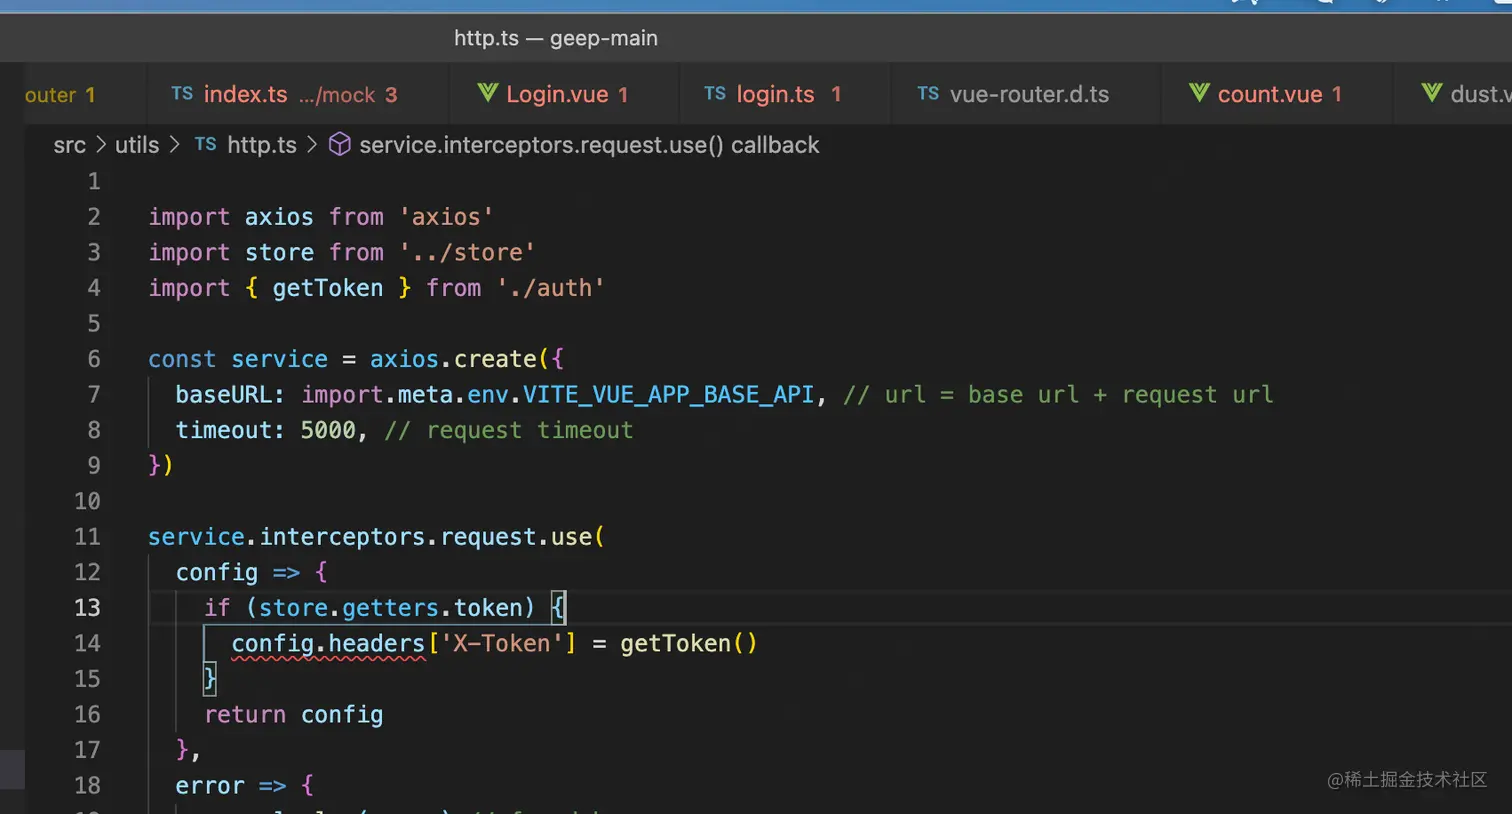This screenshot has width=1512, height=814.
Task: Switch to the Login.vue tab
Action: [557, 94]
